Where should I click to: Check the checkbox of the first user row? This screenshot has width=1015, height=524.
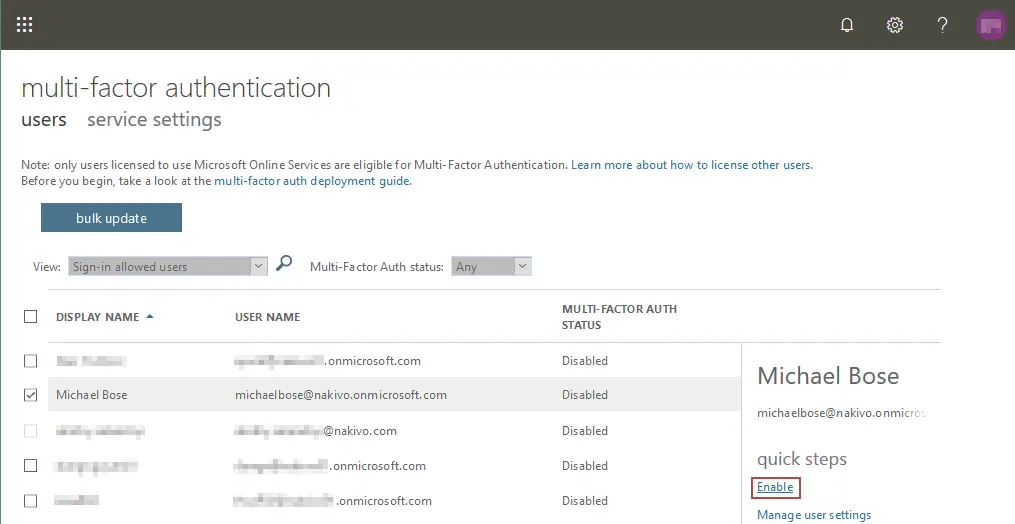(x=30, y=361)
